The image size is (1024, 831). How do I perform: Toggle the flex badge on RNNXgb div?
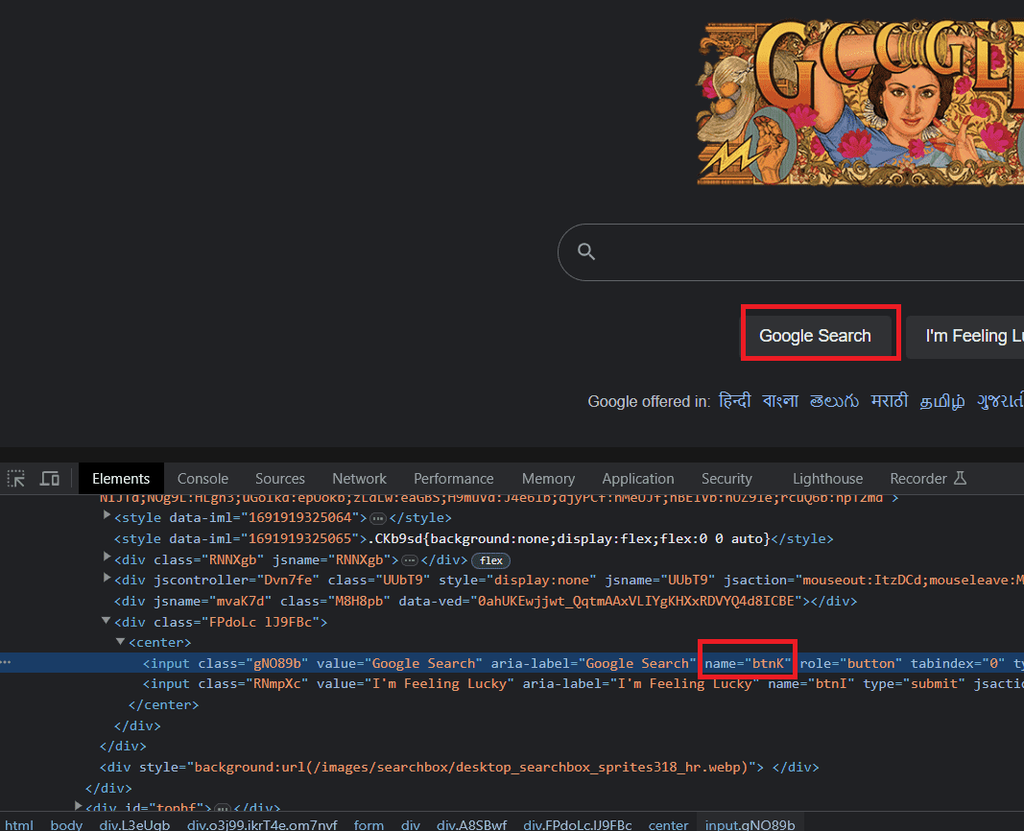pyautogui.click(x=491, y=561)
